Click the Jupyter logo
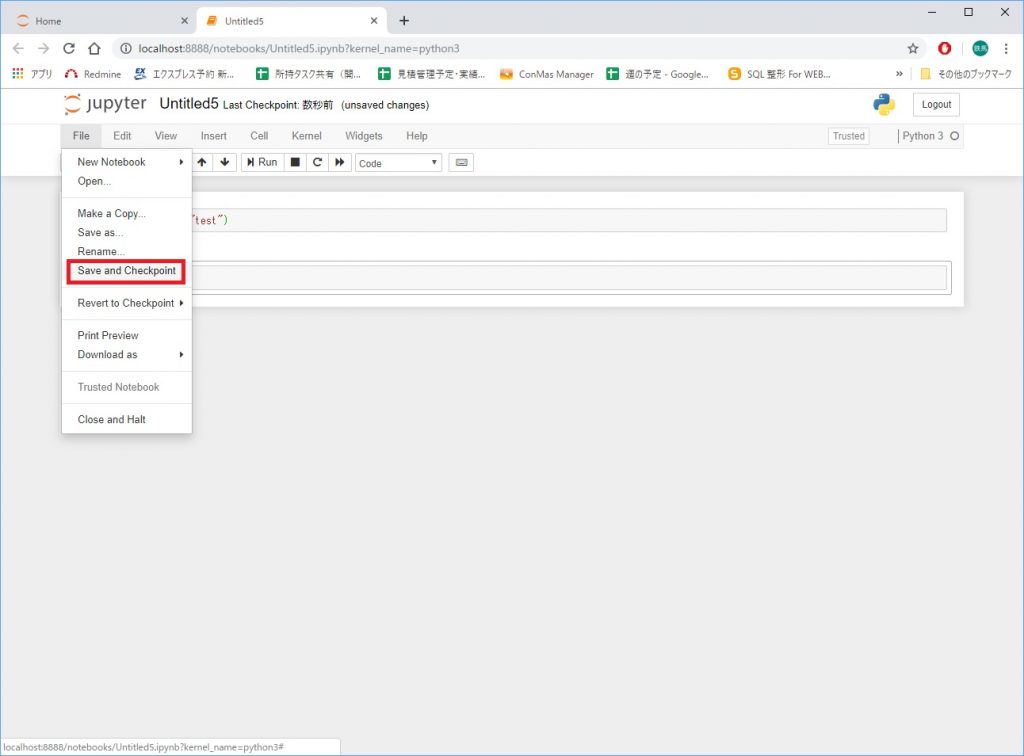1024x756 pixels. 105,104
